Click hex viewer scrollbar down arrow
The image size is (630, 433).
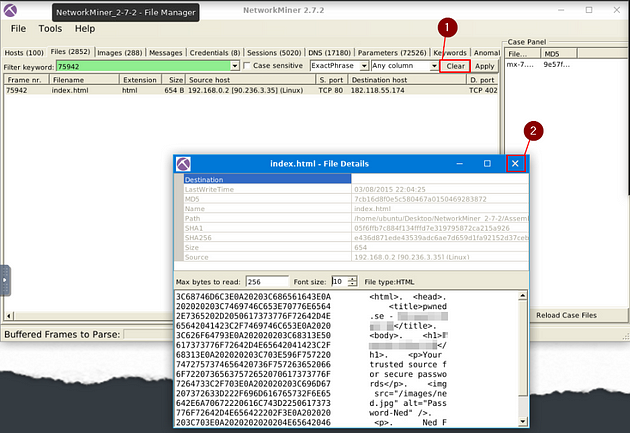click(522, 421)
